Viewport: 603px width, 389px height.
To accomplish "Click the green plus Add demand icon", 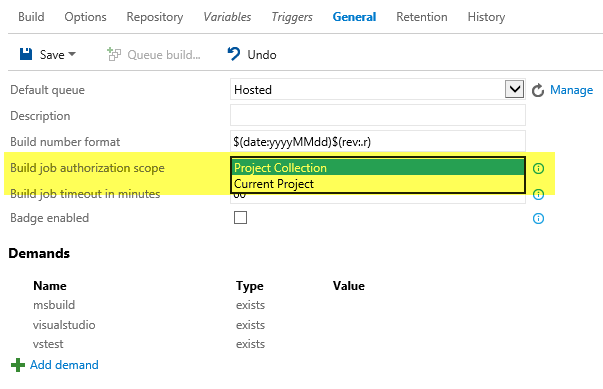I will (x=18, y=365).
